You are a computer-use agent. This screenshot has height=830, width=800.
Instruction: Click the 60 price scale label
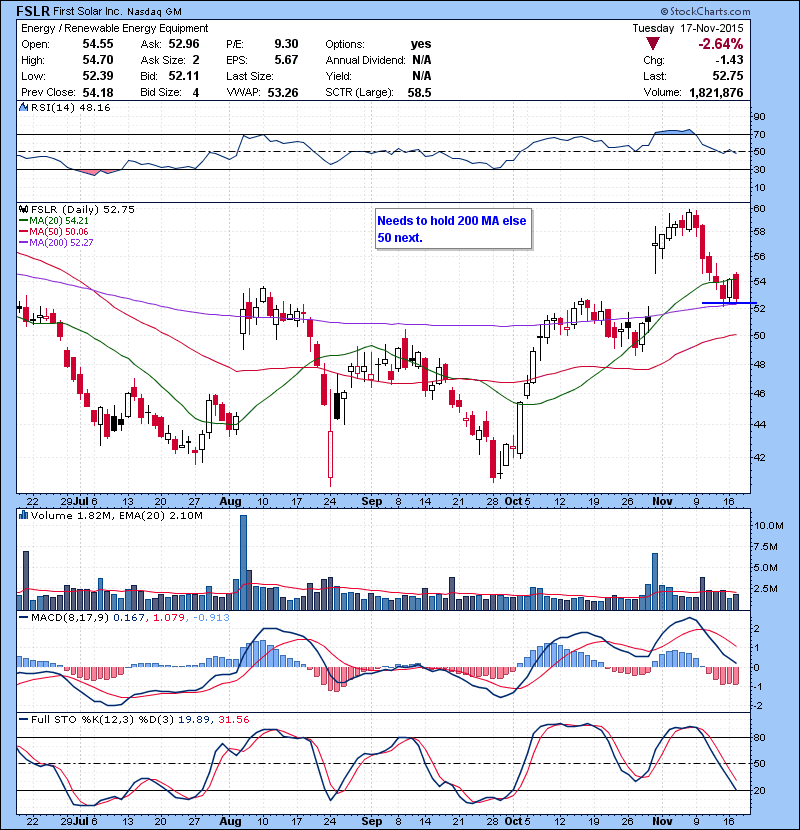tap(759, 208)
